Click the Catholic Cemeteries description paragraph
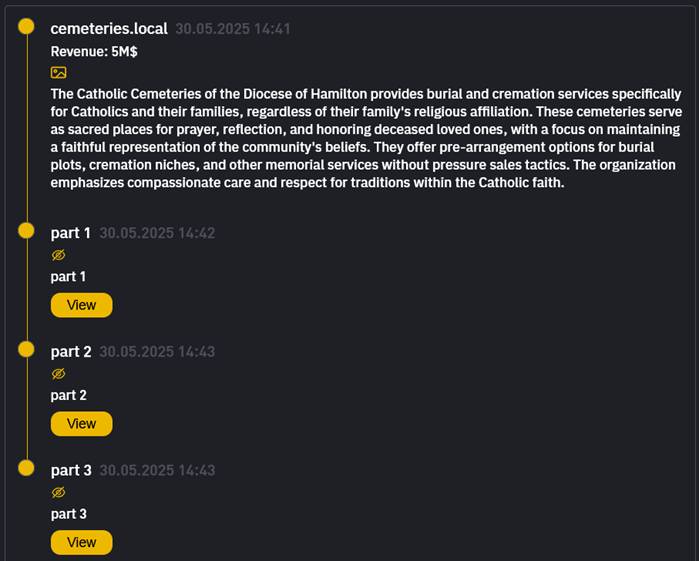Viewport: 699px width, 561px height. pos(365,138)
